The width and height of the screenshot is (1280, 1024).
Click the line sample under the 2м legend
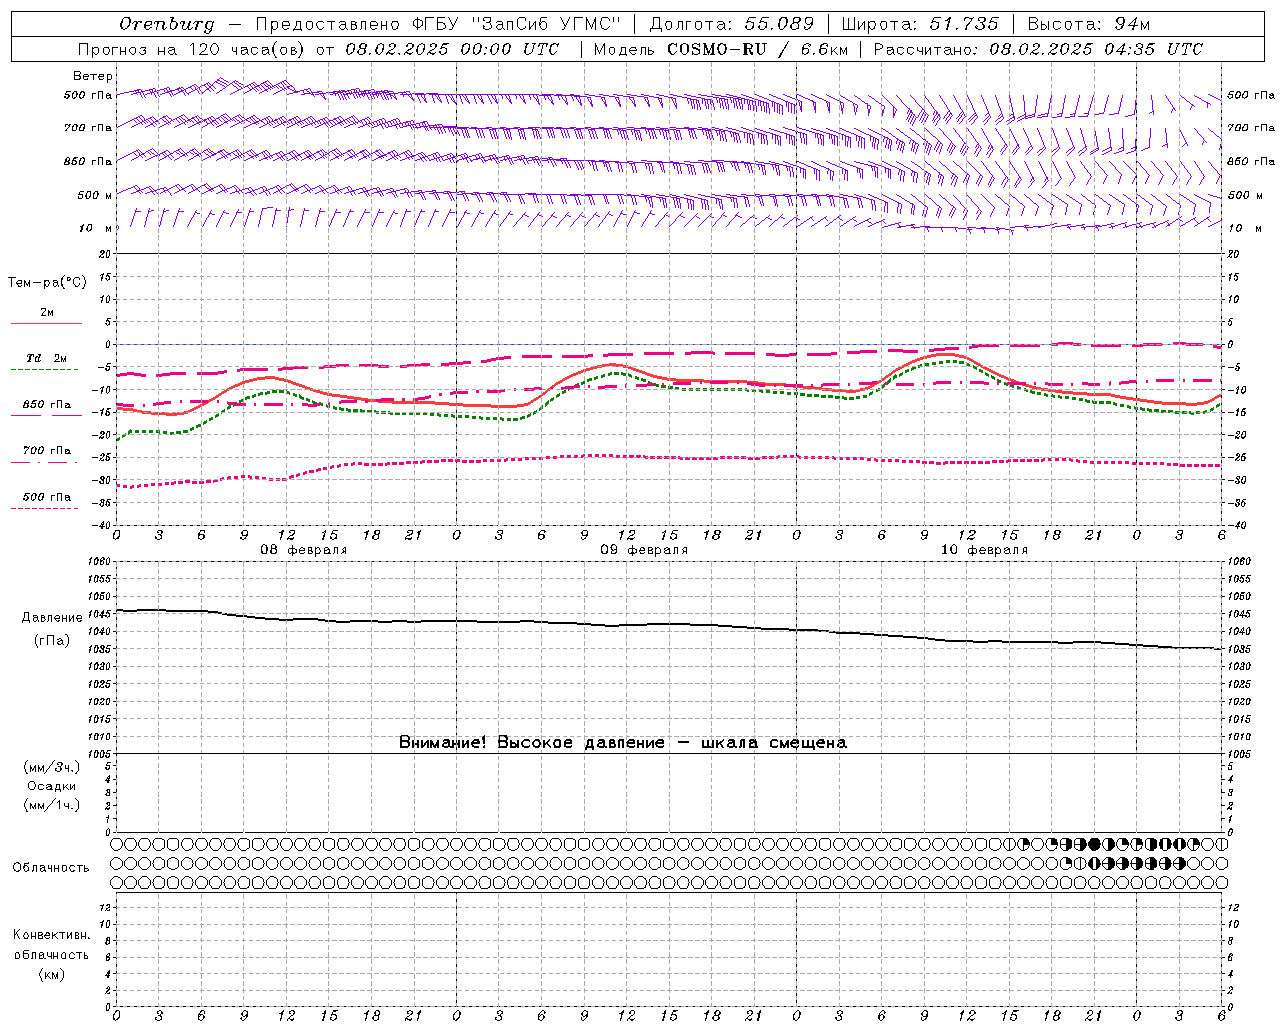coord(46,323)
